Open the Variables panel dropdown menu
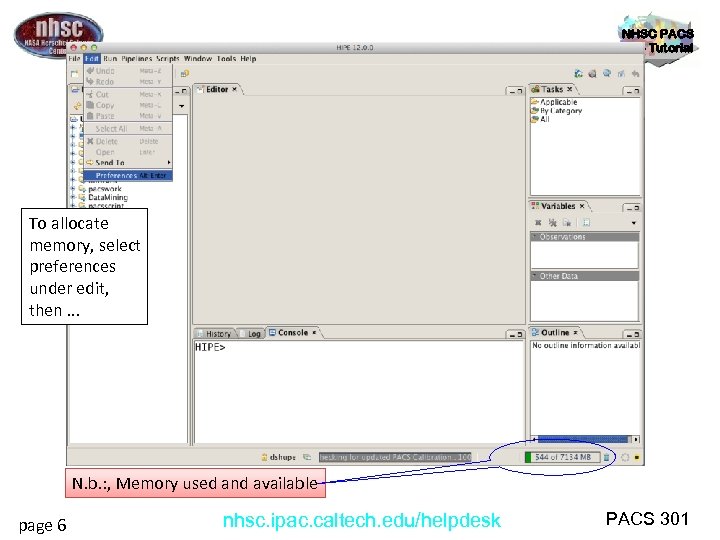This screenshot has width=720, height=540. pos(634,223)
